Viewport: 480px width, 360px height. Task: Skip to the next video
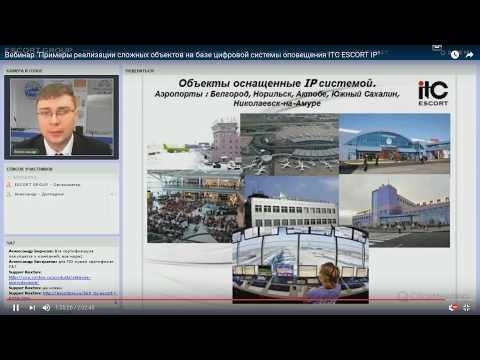32,308
